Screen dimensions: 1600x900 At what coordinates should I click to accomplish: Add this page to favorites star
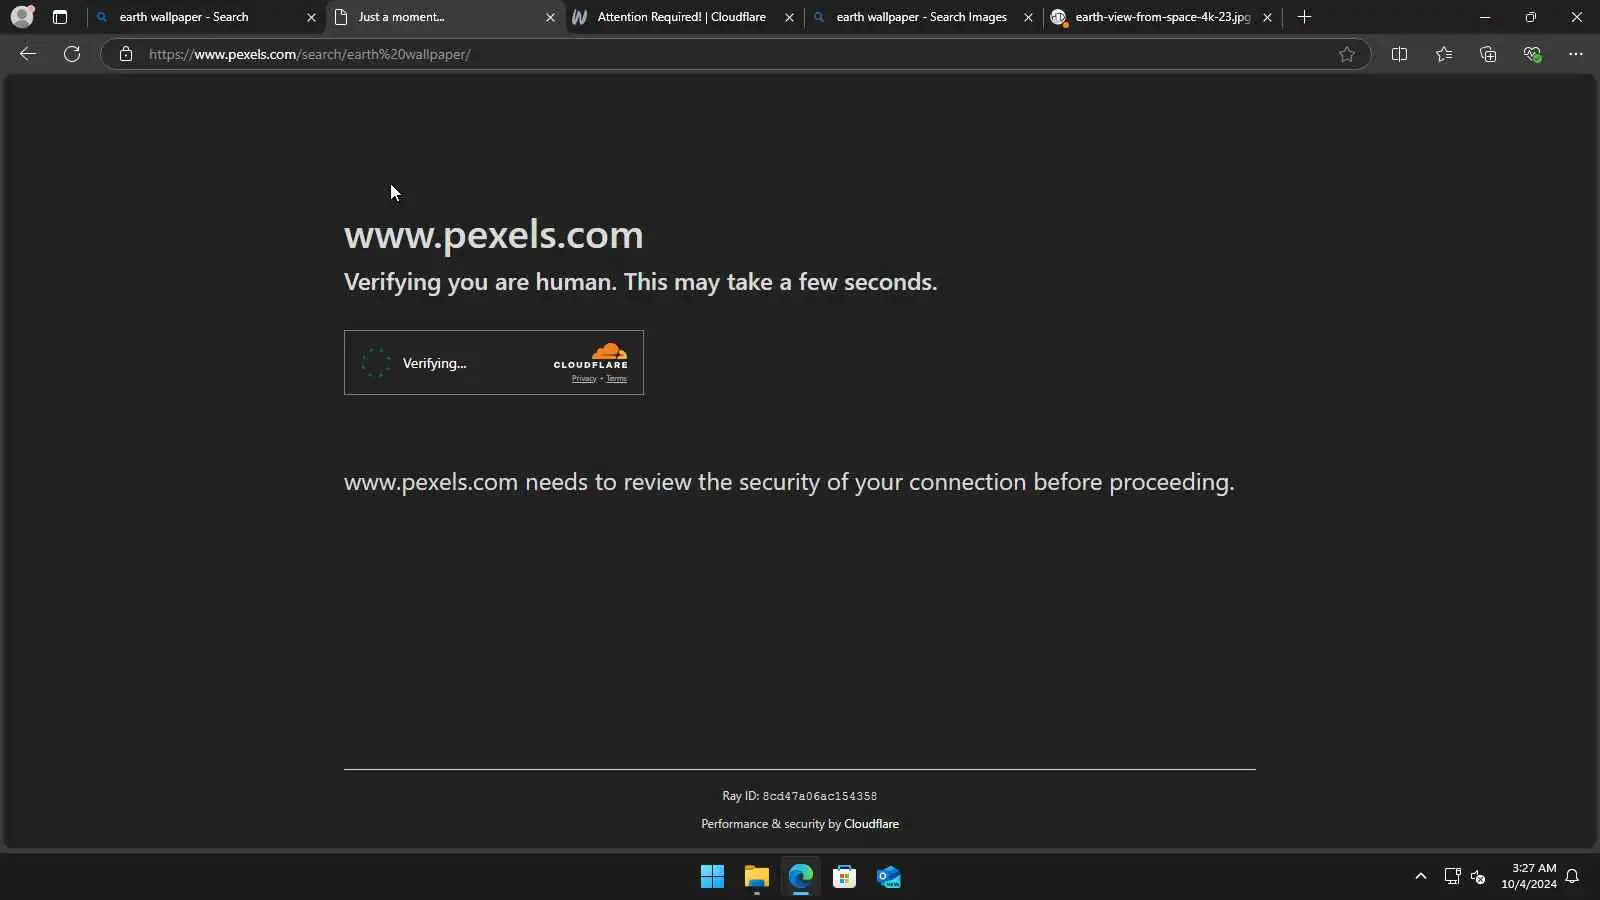point(1347,54)
